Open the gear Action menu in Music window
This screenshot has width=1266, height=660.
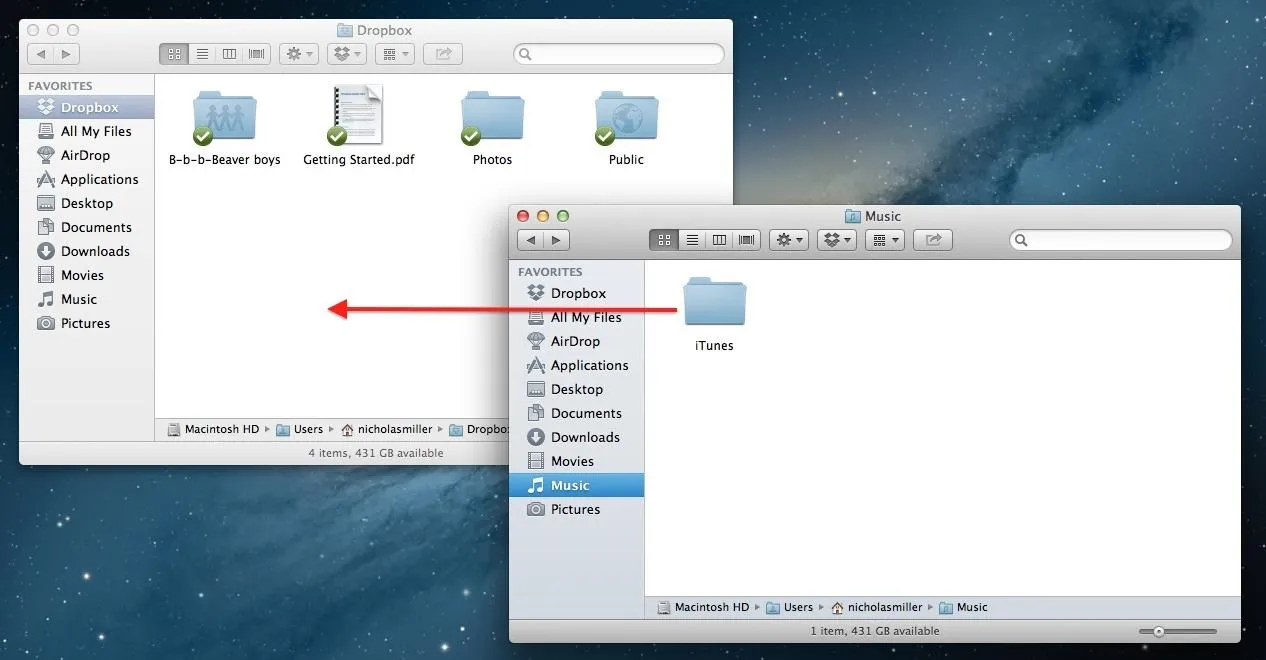788,240
